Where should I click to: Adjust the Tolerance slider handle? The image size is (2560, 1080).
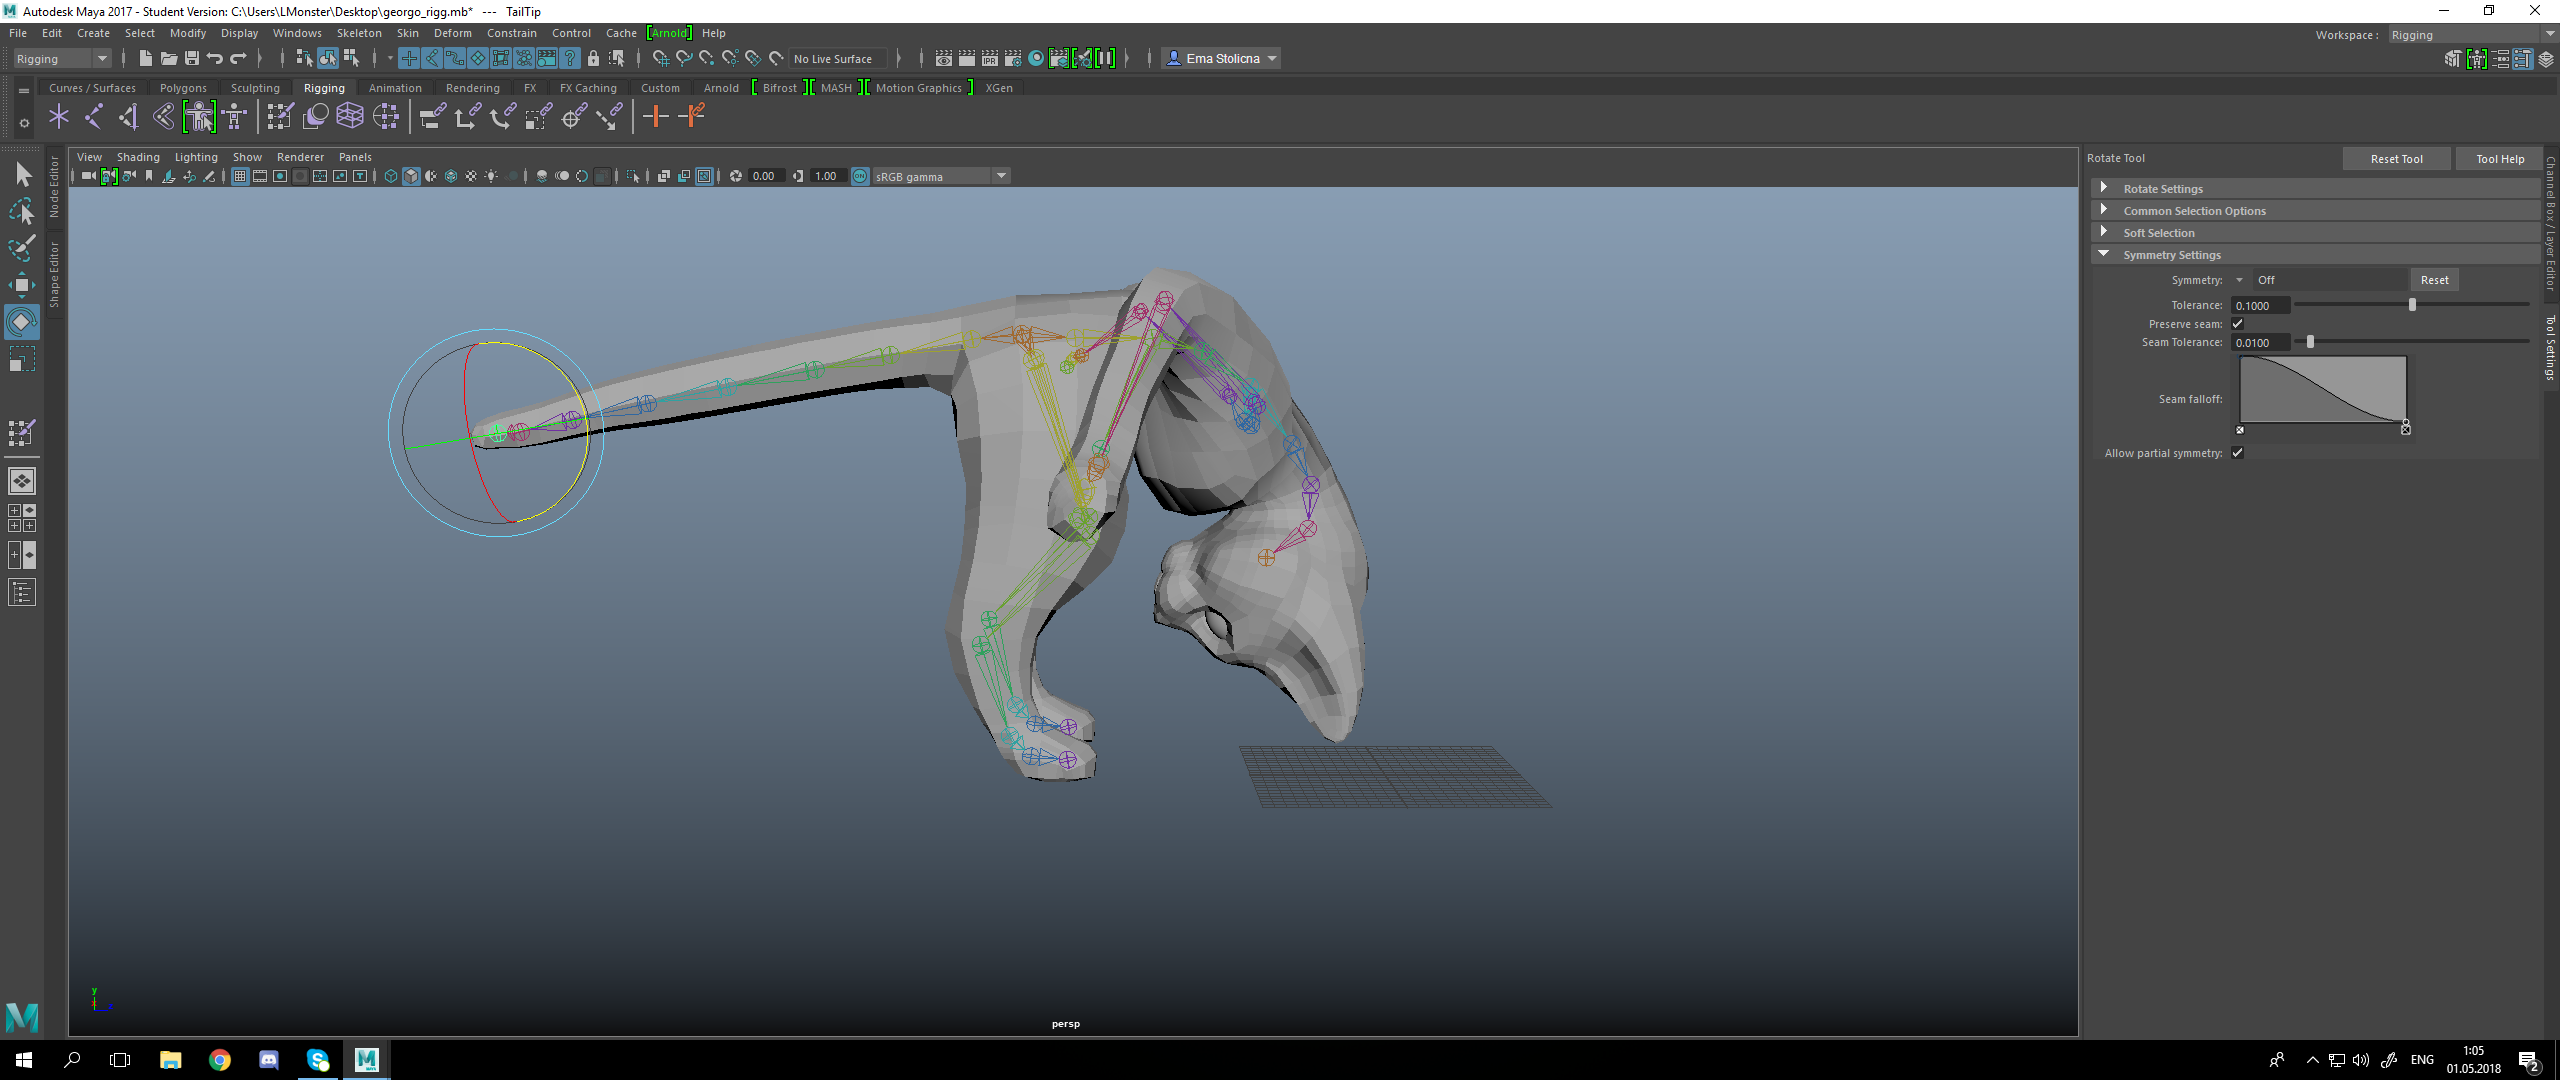pyautogui.click(x=2412, y=305)
